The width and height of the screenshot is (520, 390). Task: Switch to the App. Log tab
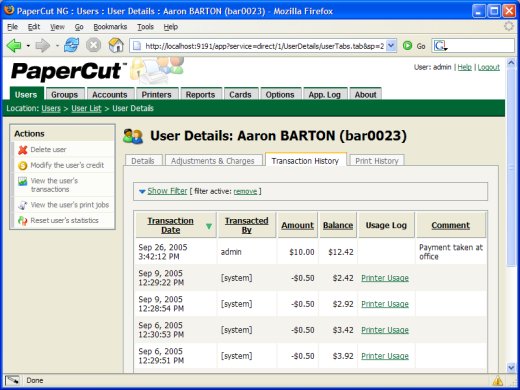click(x=325, y=94)
